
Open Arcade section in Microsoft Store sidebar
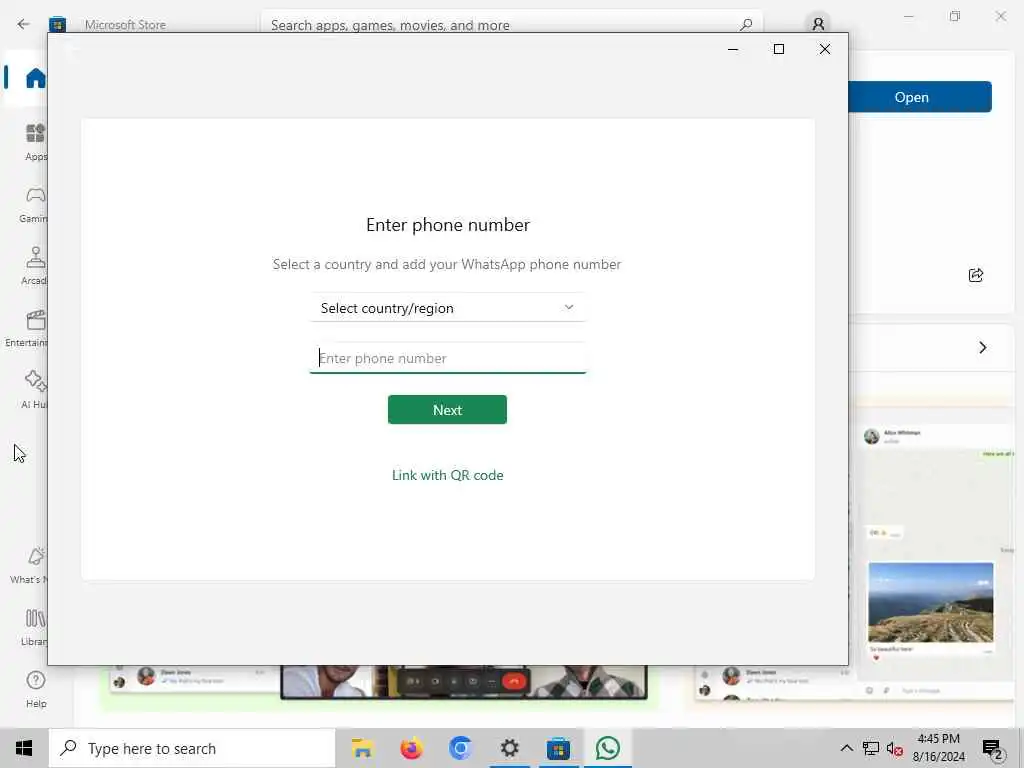click(35, 266)
